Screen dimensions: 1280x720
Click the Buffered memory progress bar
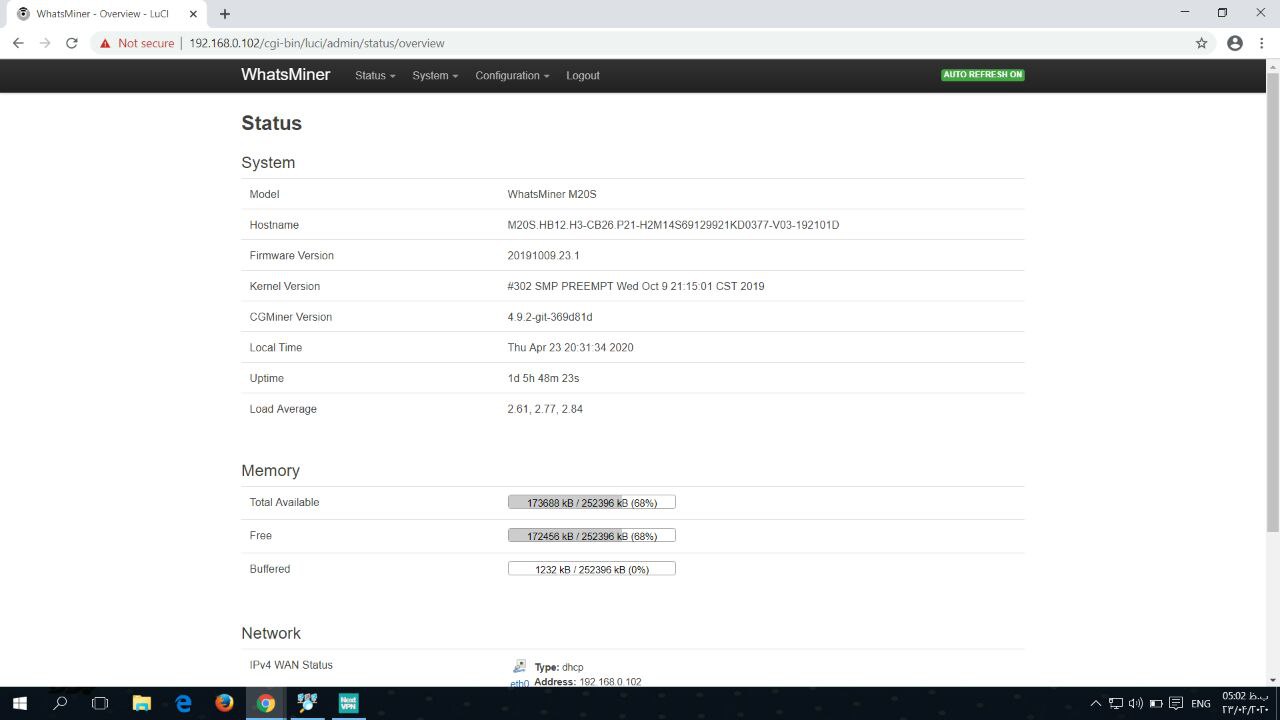tap(592, 568)
